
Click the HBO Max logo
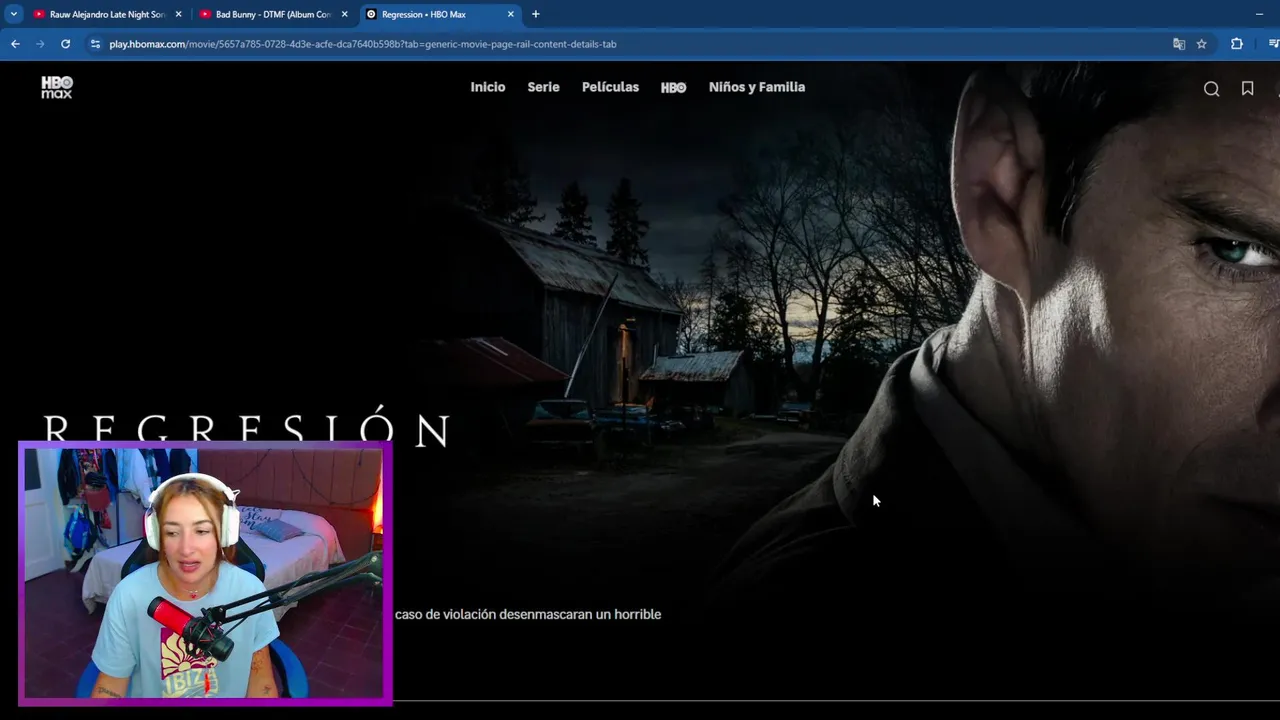[57, 87]
